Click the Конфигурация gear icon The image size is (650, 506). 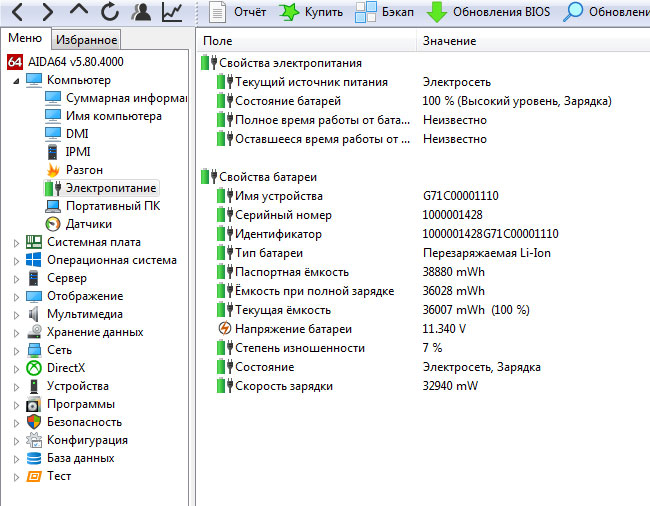click(34, 440)
